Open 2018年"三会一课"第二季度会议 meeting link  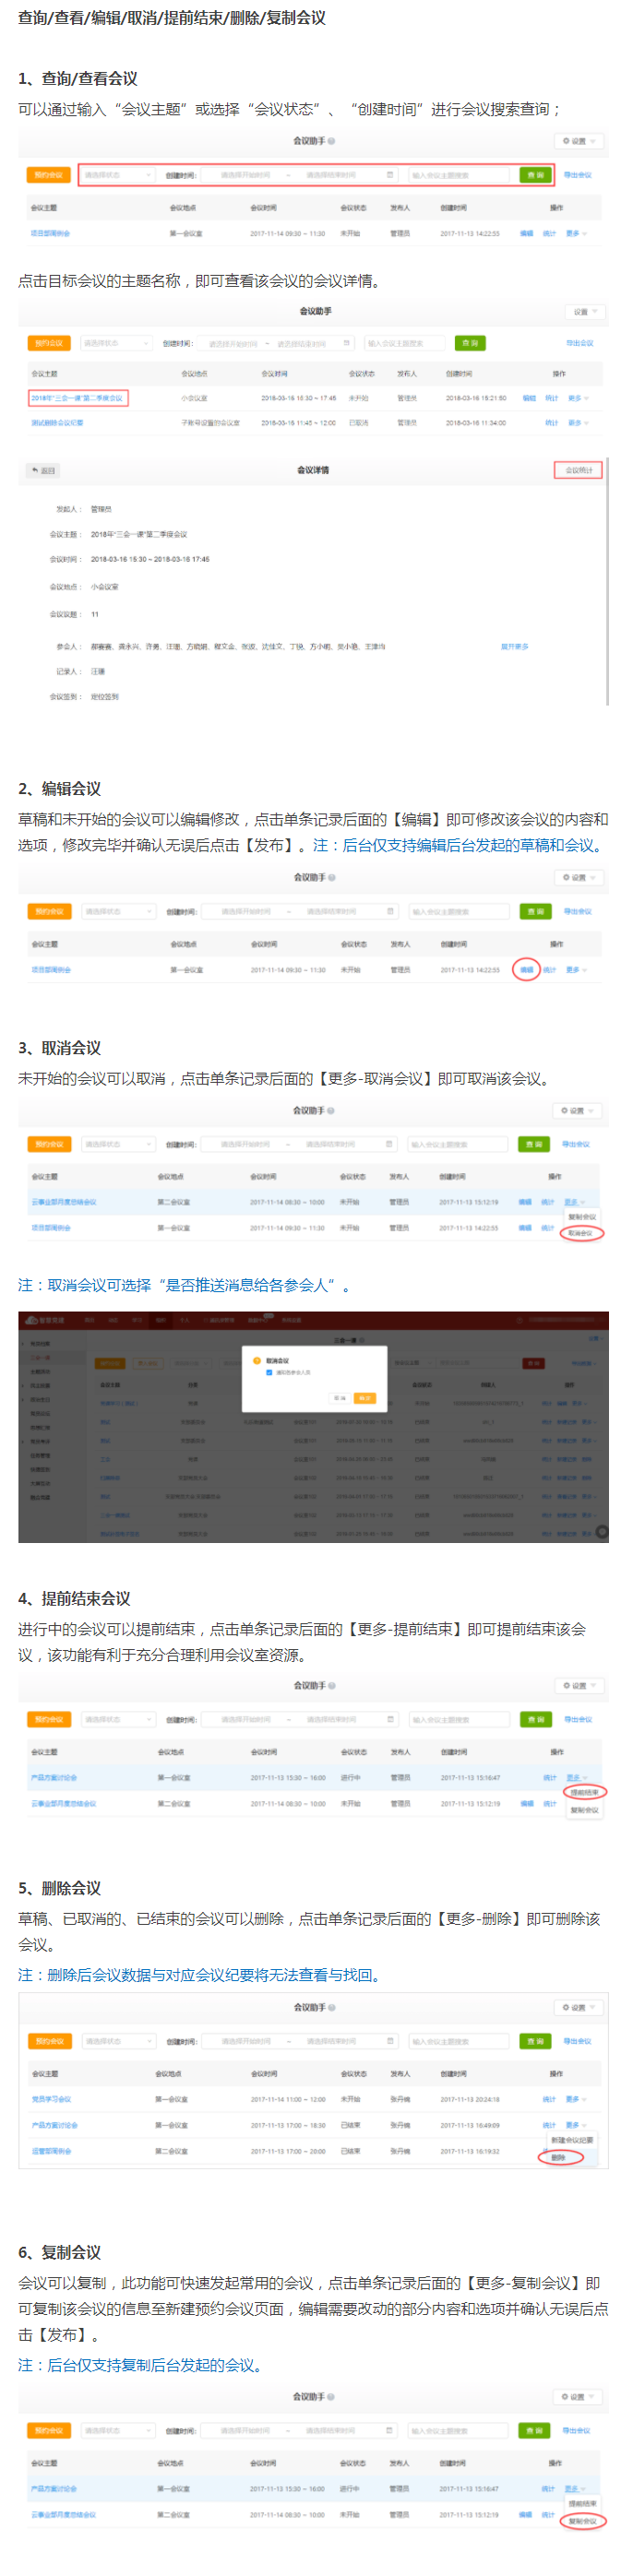77,398
